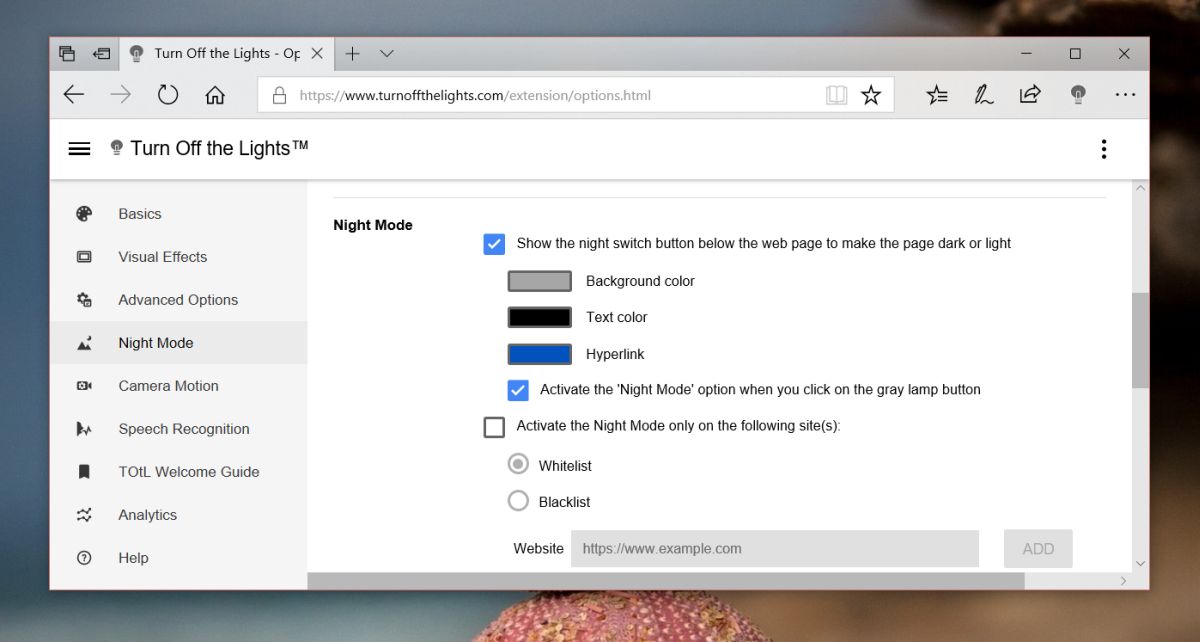Open the Analytics section
The image size is (1200, 642).
coord(179,514)
